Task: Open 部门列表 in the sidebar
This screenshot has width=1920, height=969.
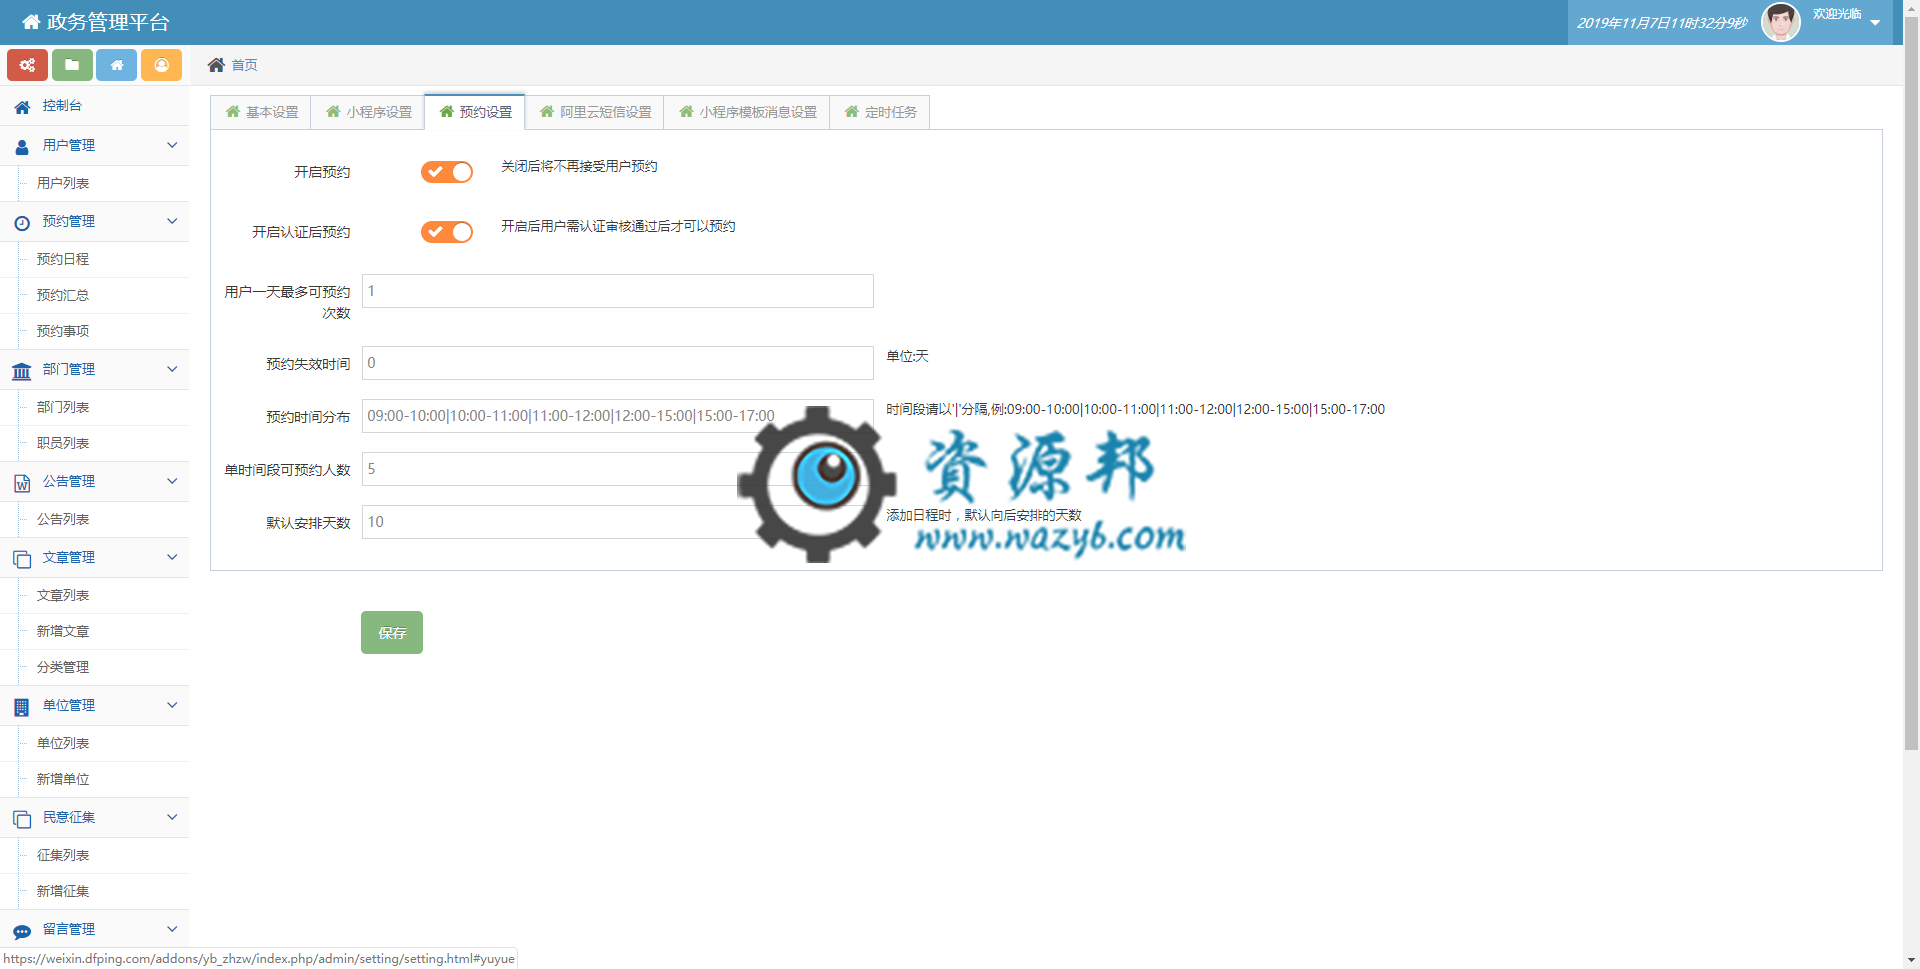Action: click(x=63, y=407)
